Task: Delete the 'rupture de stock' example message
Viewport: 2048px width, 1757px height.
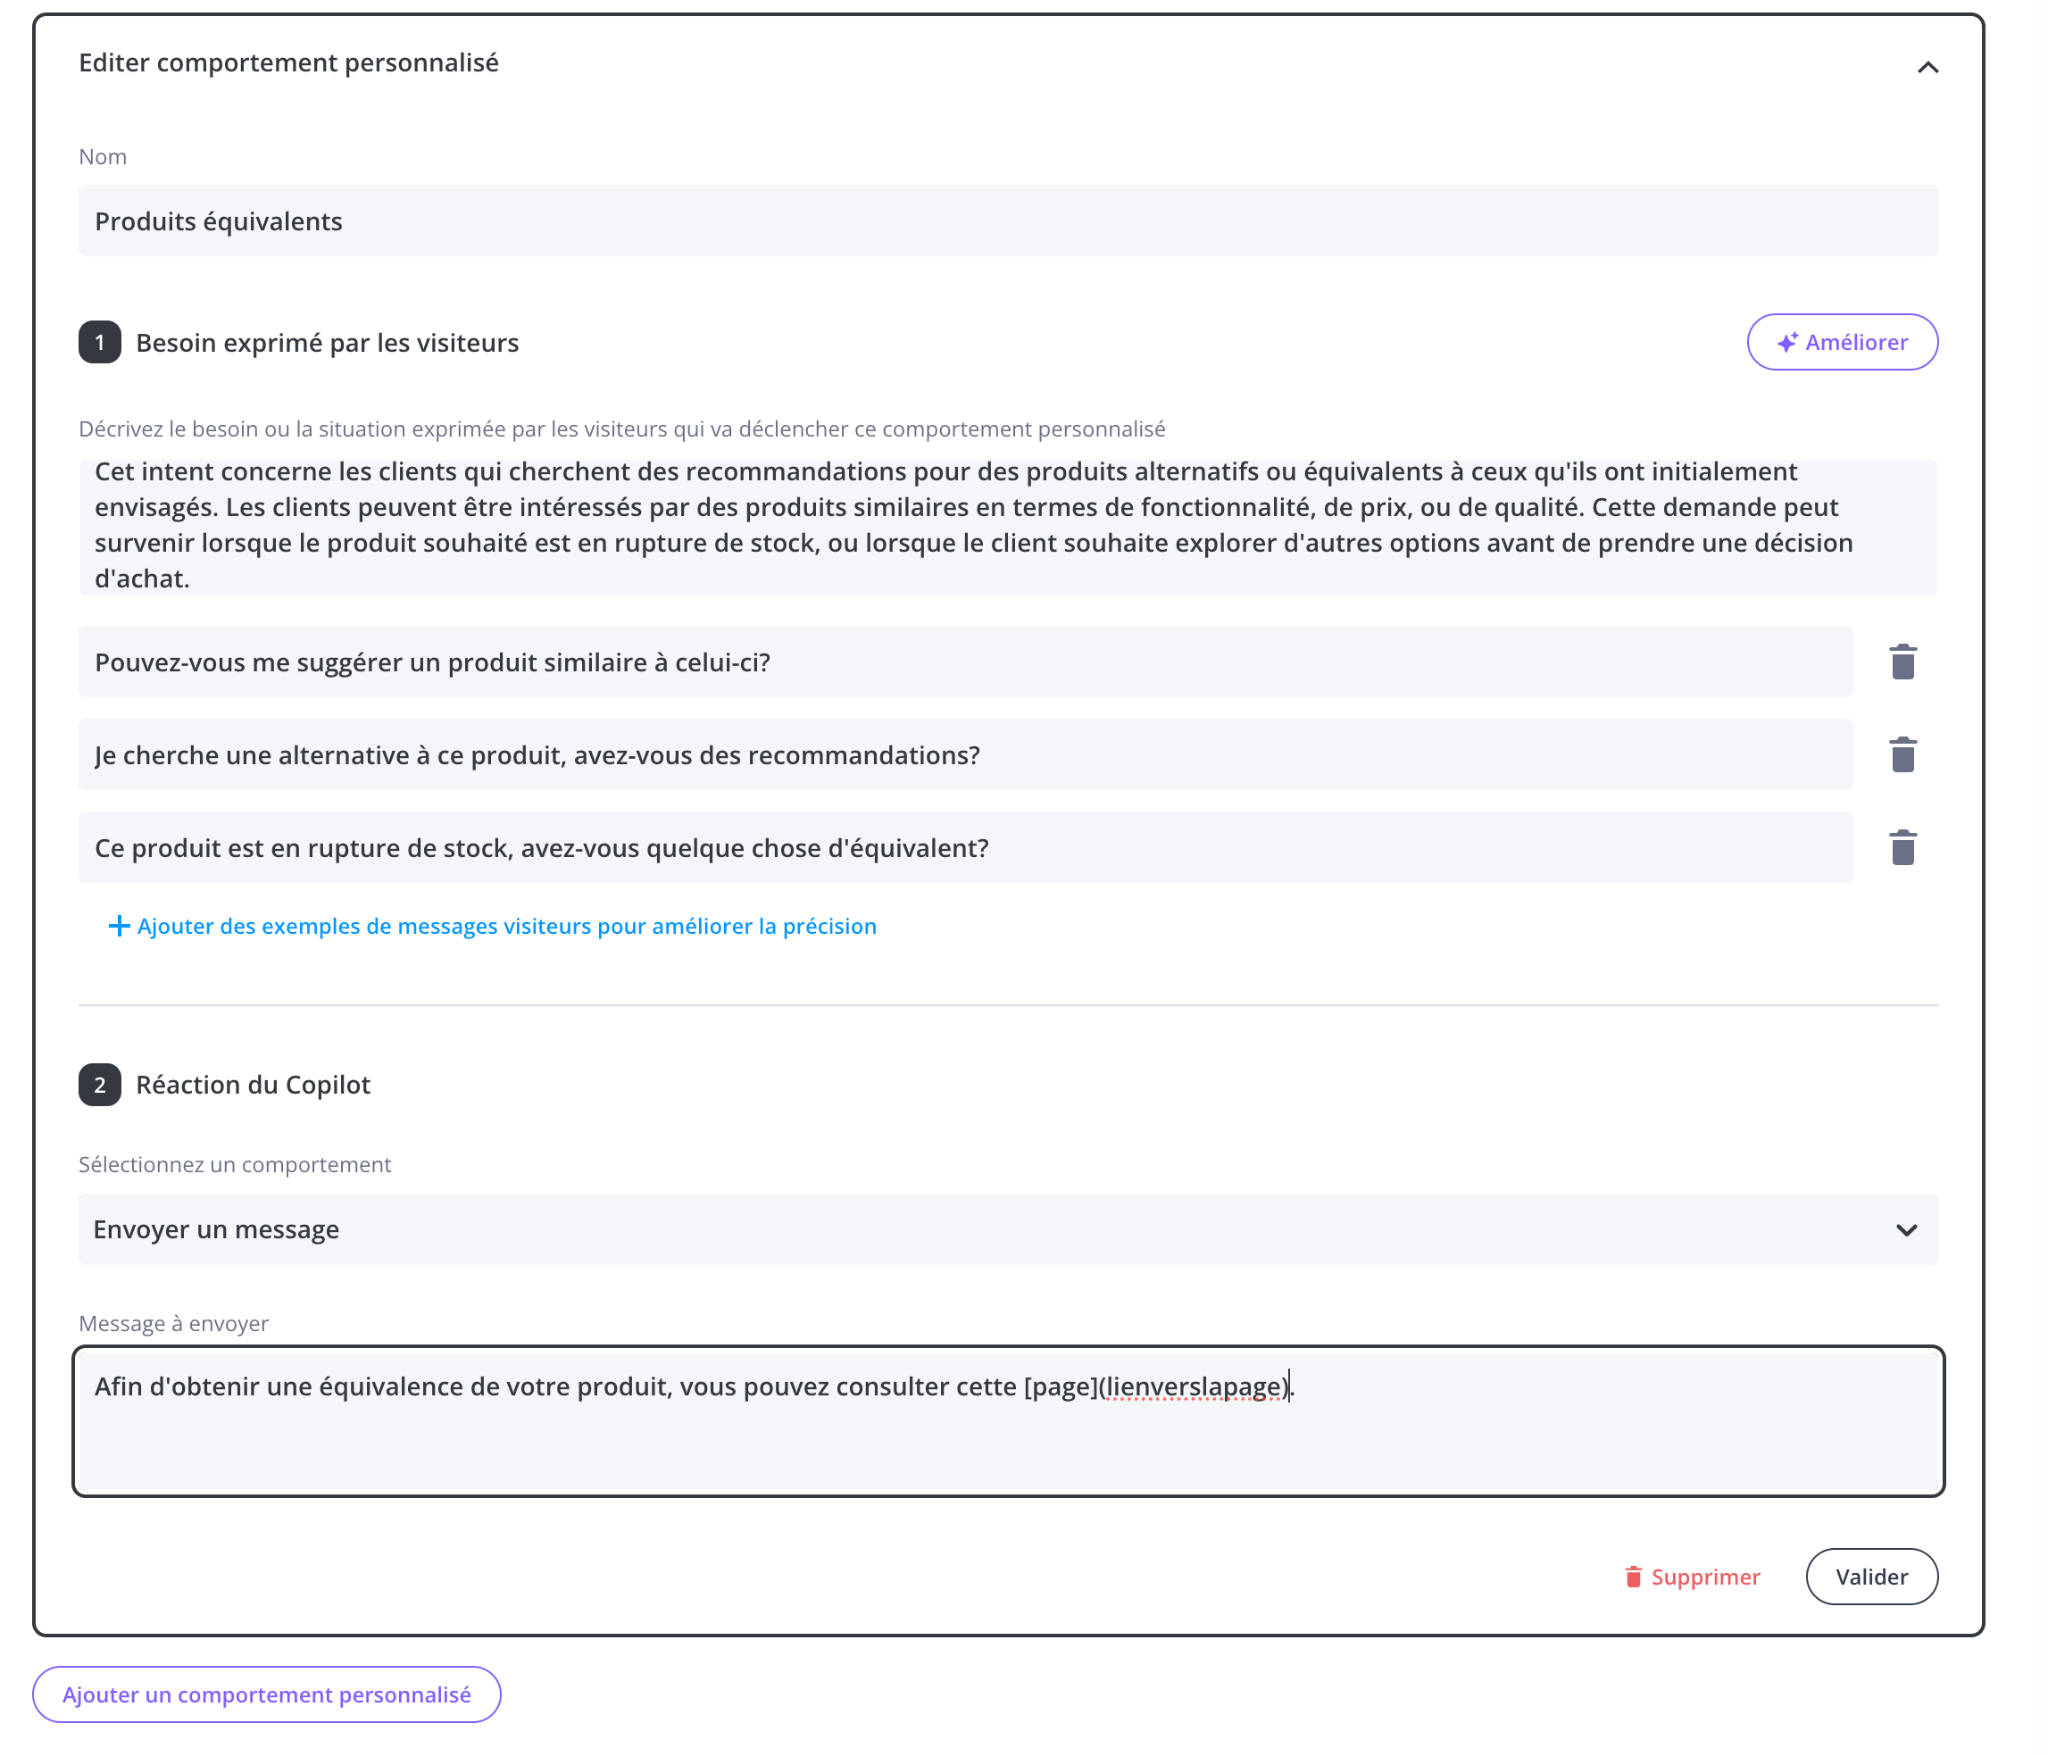Action: [x=1902, y=848]
